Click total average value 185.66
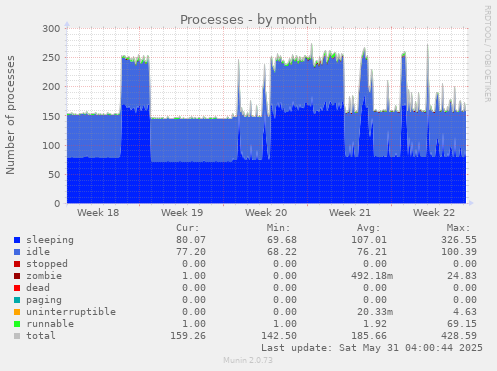Viewport: 497px width, 371px height. point(369,336)
